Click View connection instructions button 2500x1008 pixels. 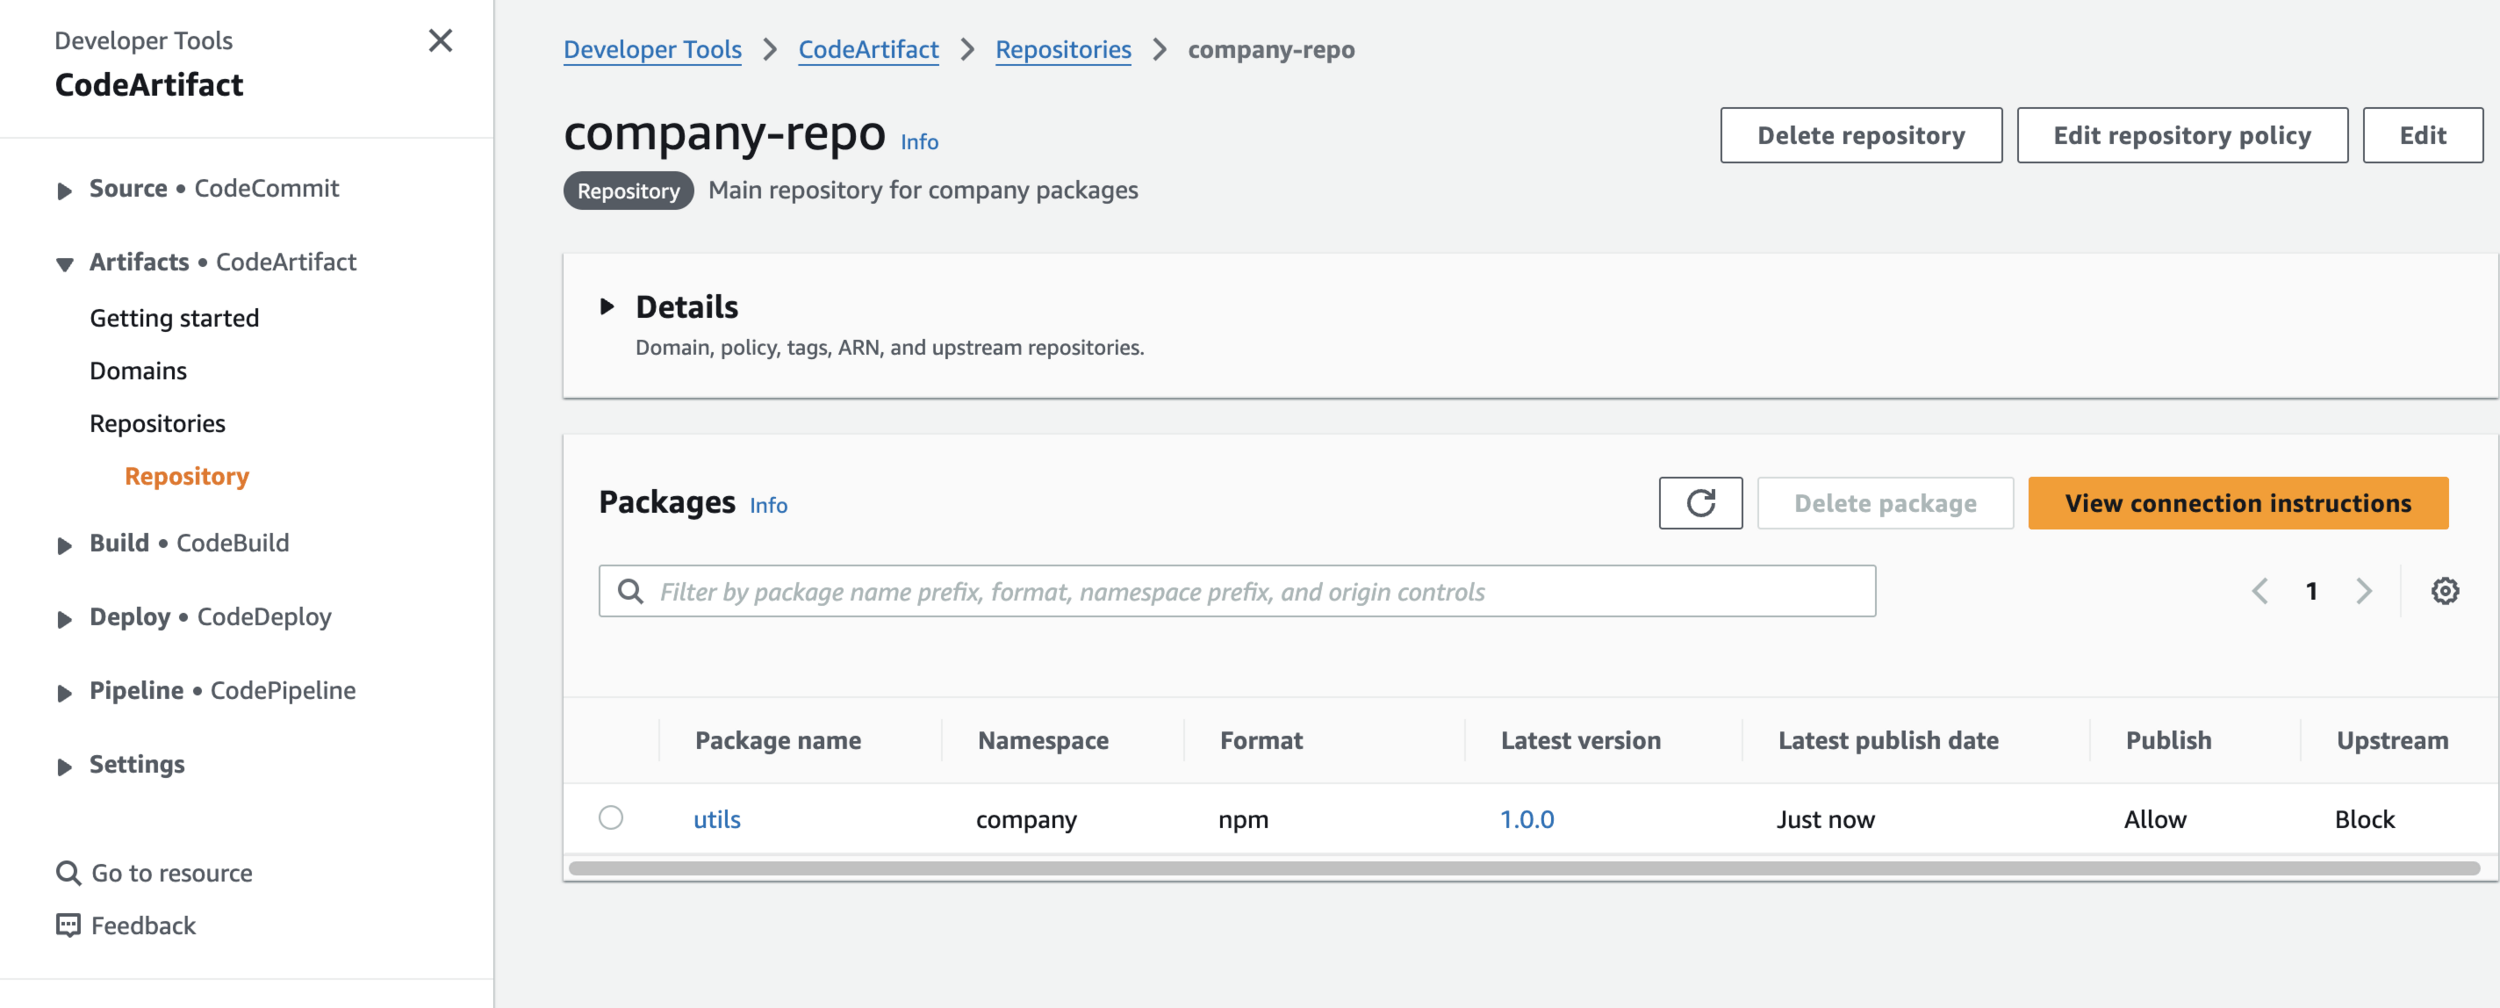click(2238, 503)
